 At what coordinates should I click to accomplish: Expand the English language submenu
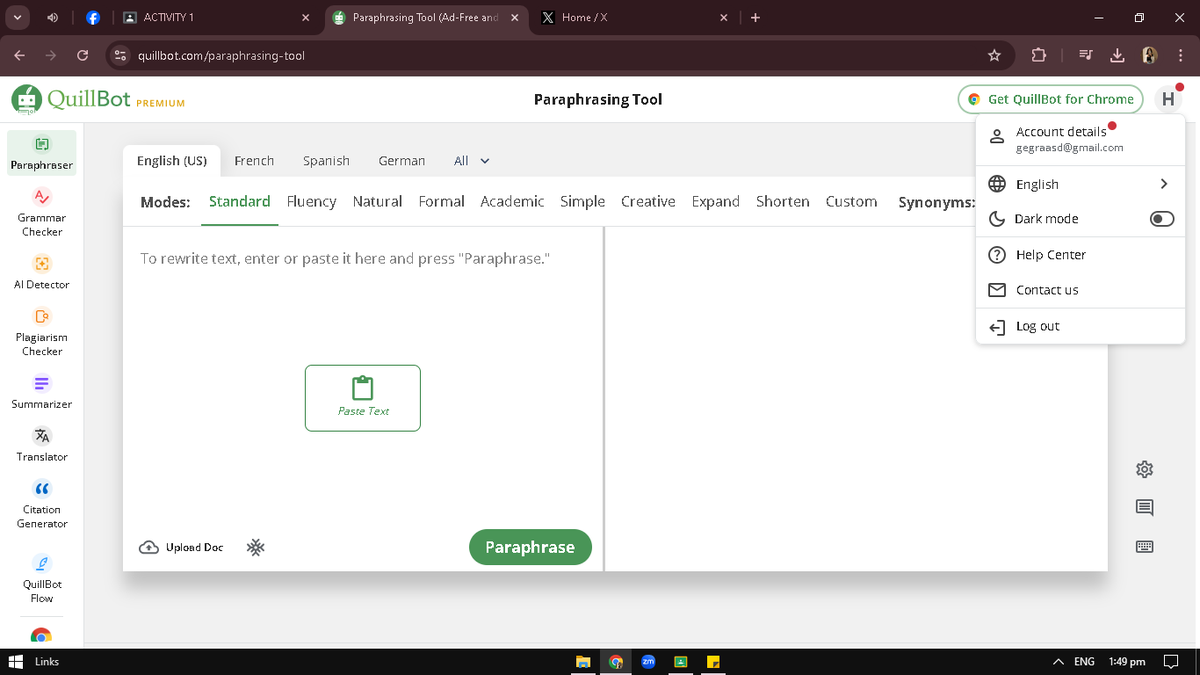[x=1080, y=184]
